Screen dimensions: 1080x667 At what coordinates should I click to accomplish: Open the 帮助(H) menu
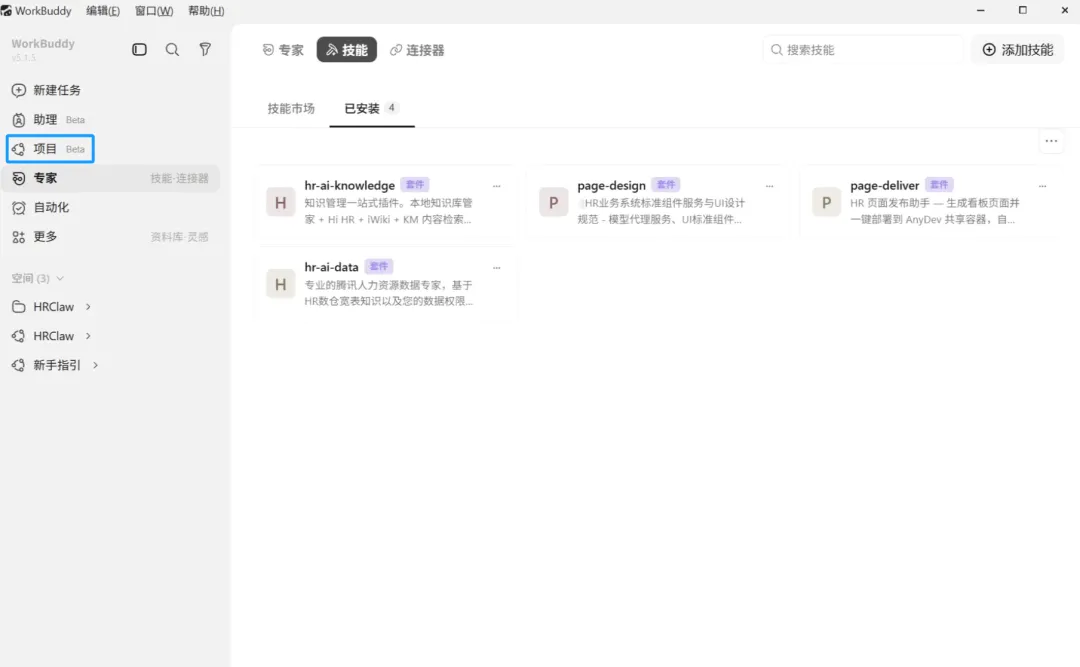pos(206,11)
